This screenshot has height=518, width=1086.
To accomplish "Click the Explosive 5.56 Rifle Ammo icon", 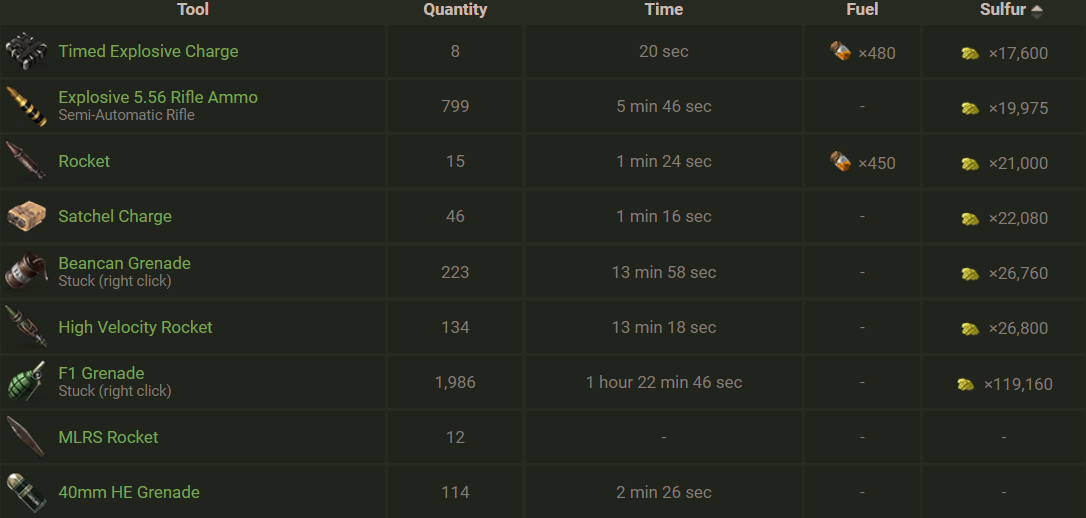I will pos(26,106).
